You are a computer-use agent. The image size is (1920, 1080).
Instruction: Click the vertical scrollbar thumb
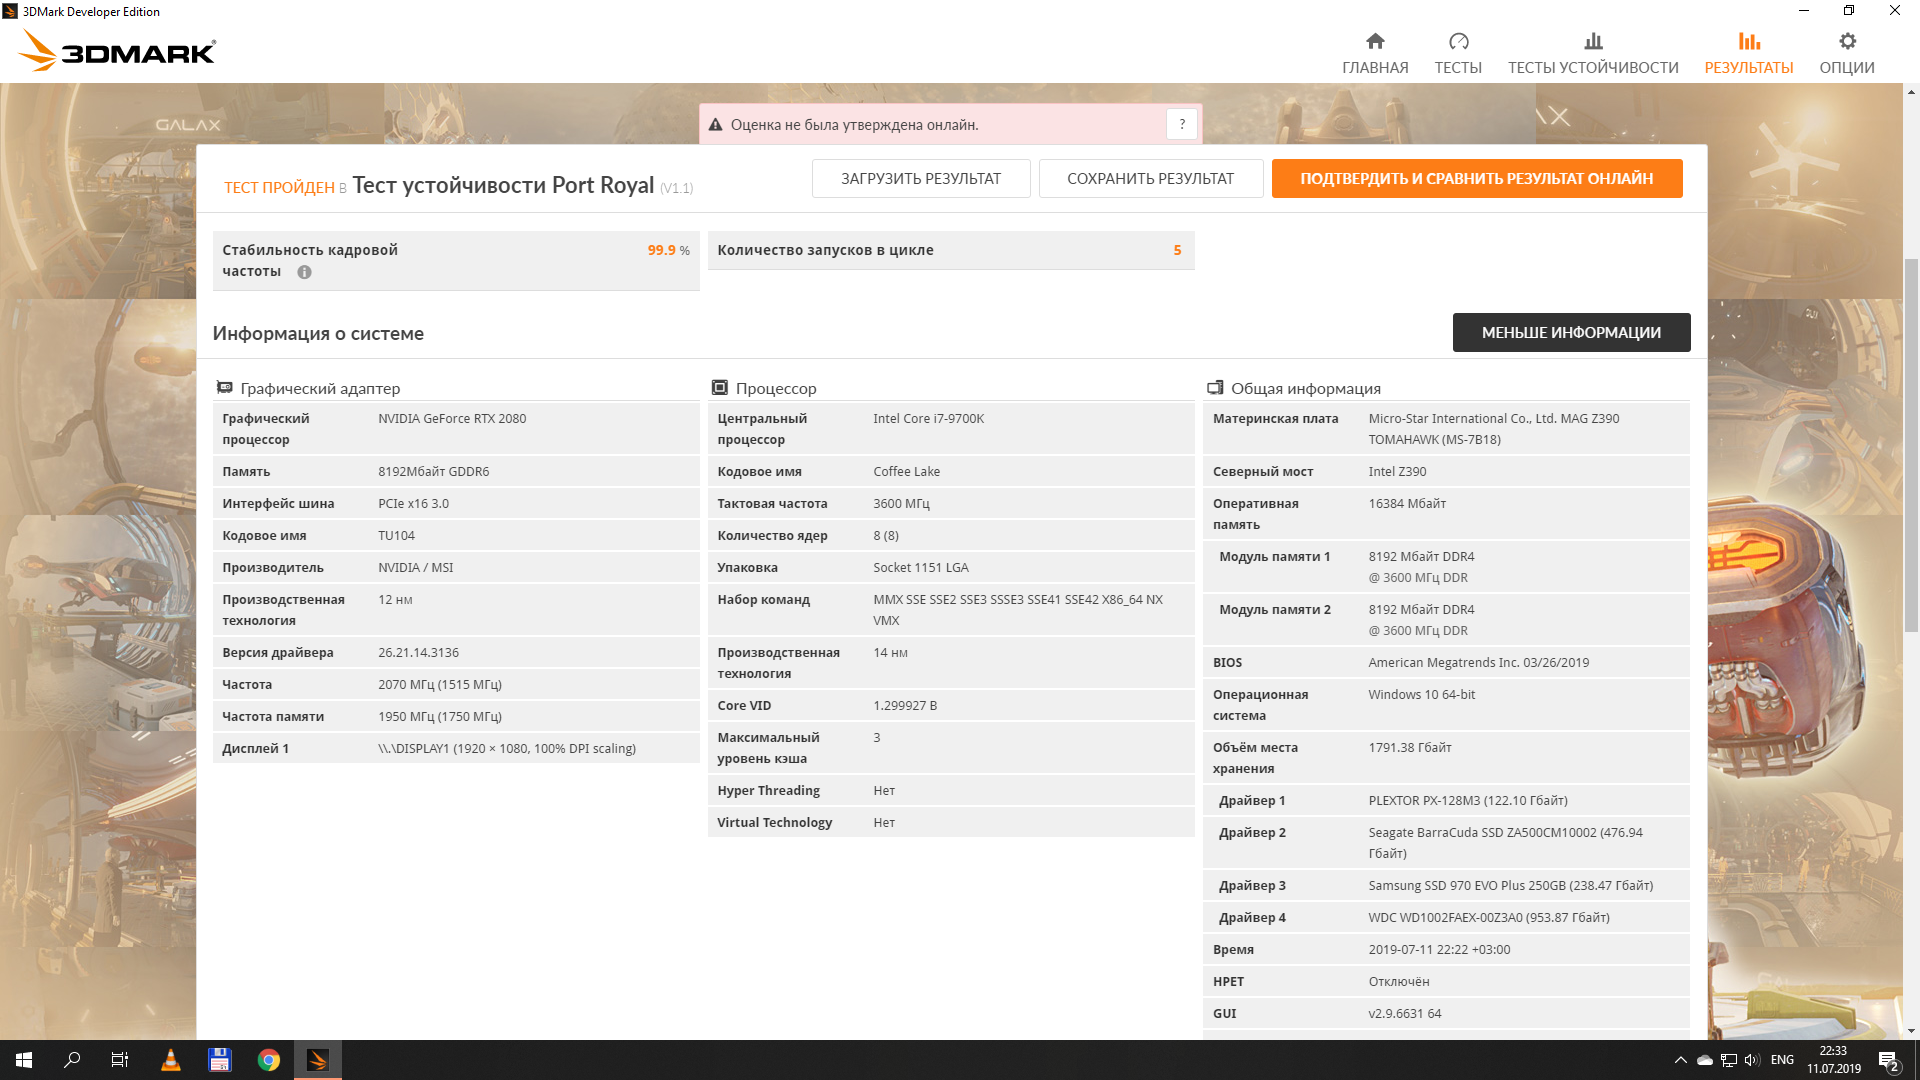[1911, 445]
